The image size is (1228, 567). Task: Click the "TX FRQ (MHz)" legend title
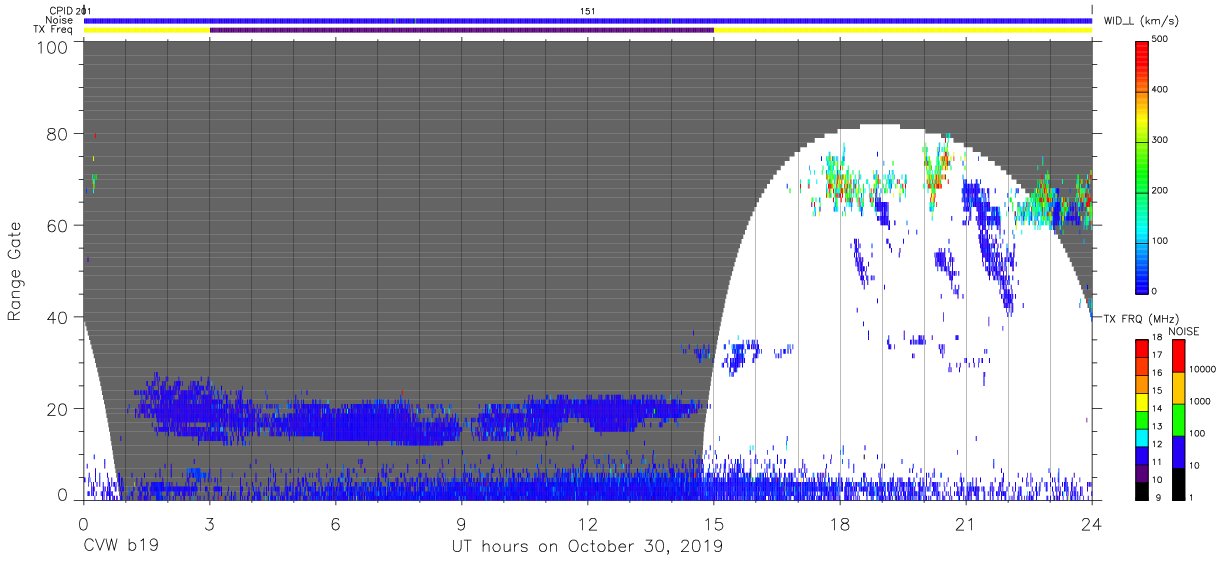pyautogui.click(x=1140, y=319)
